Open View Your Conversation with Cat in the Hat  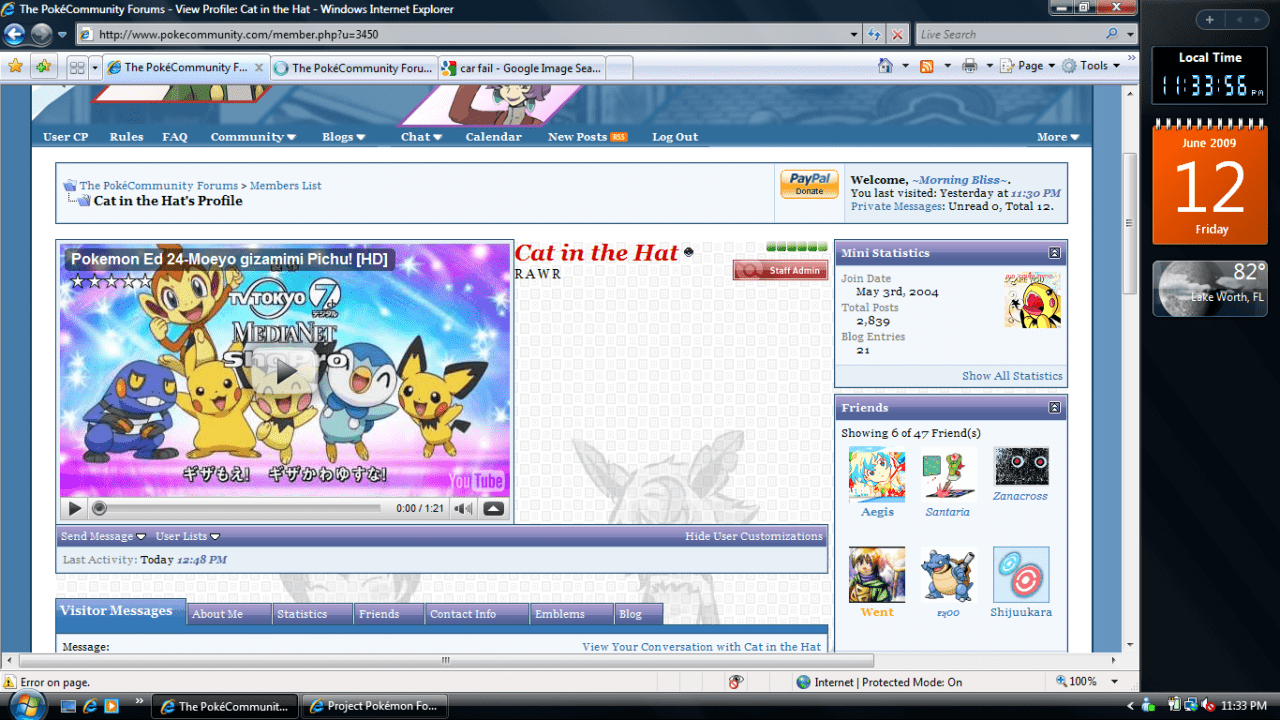click(x=701, y=647)
